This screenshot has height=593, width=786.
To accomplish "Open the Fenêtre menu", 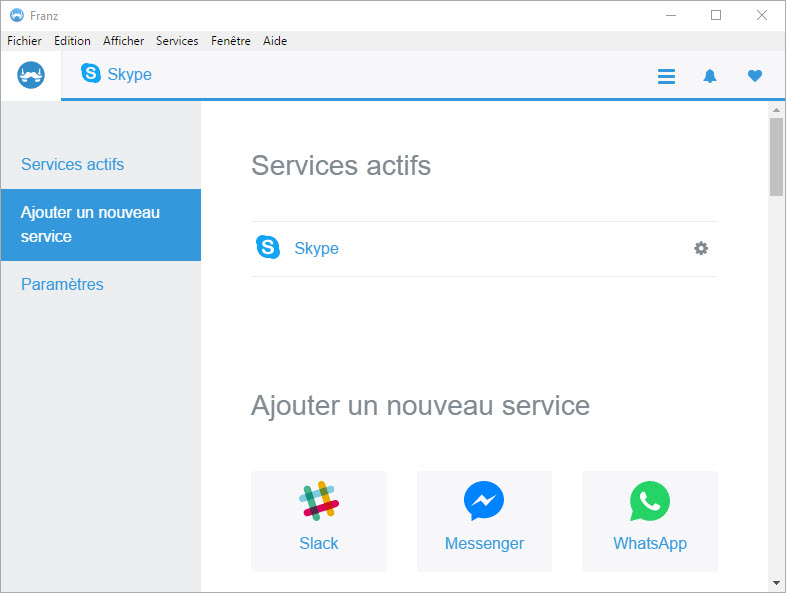I will click(231, 41).
